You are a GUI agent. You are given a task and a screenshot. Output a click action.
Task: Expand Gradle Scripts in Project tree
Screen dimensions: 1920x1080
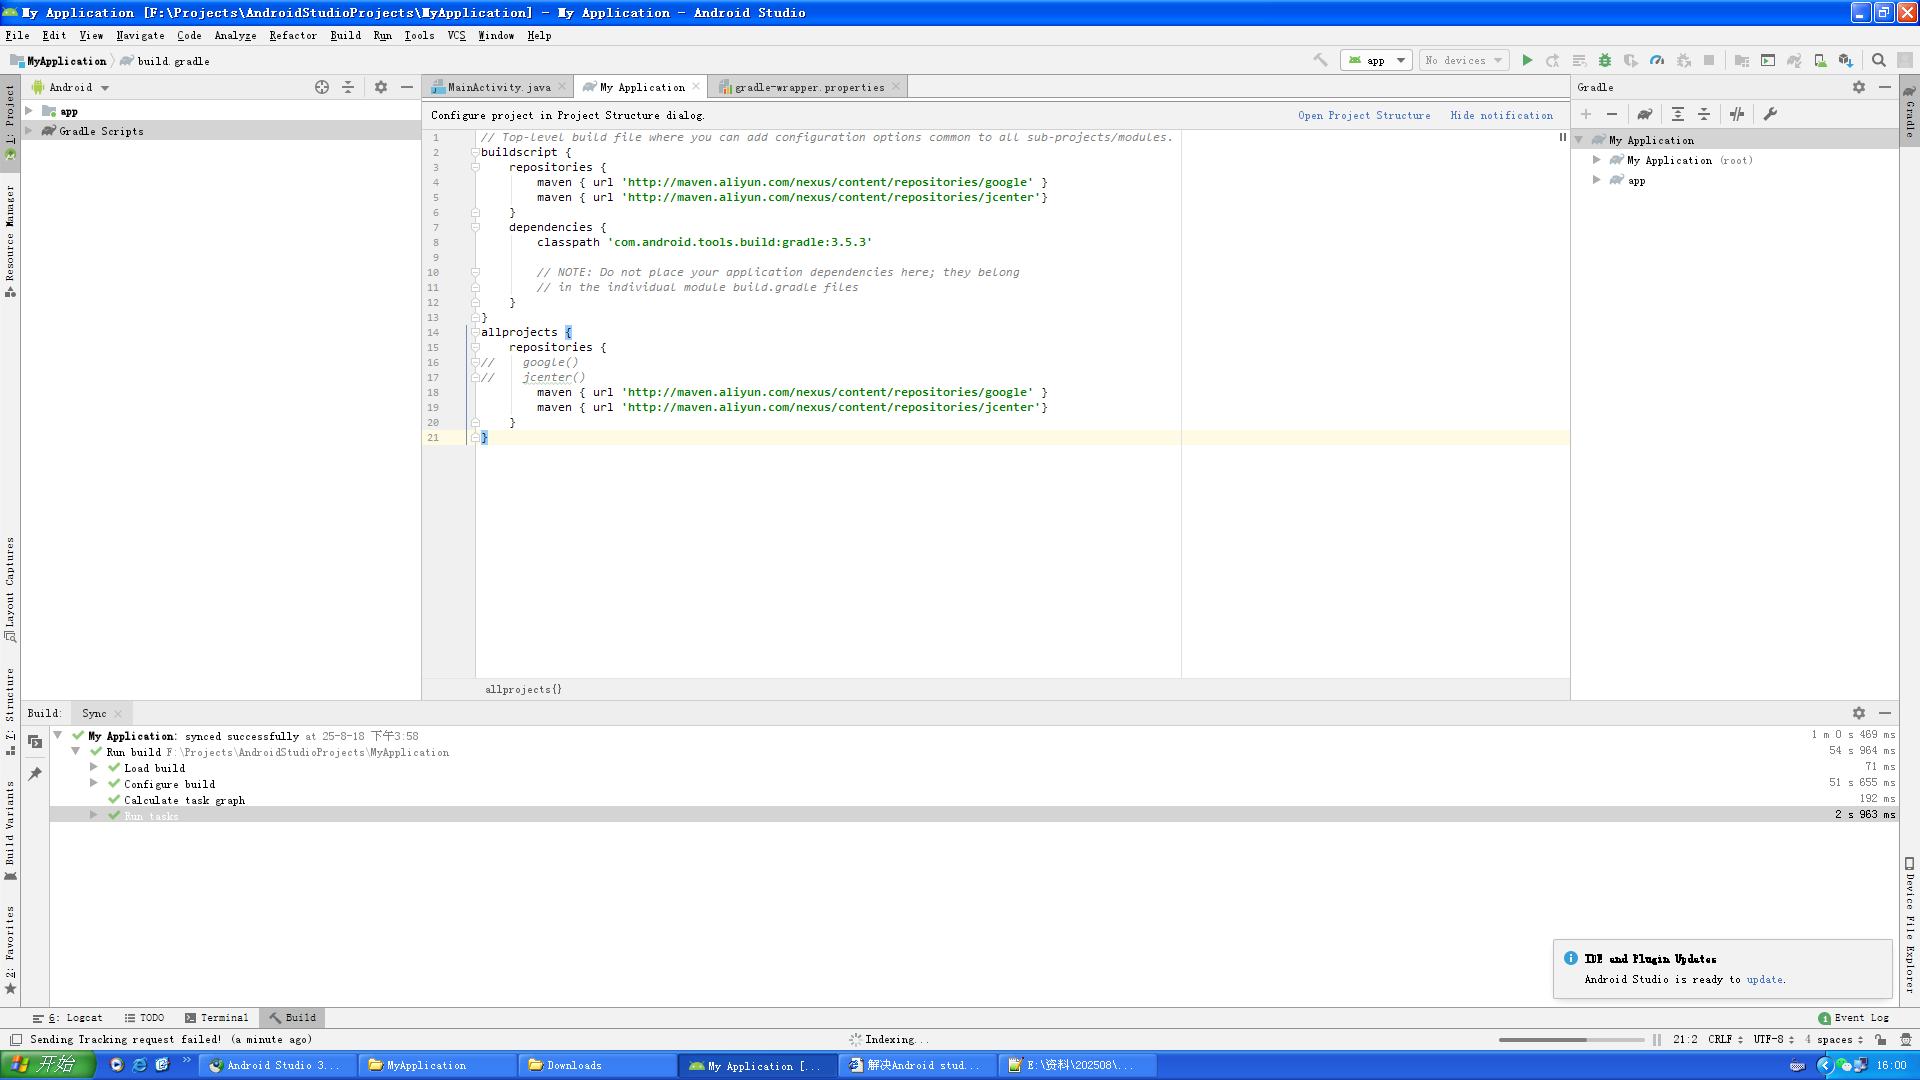(x=29, y=131)
